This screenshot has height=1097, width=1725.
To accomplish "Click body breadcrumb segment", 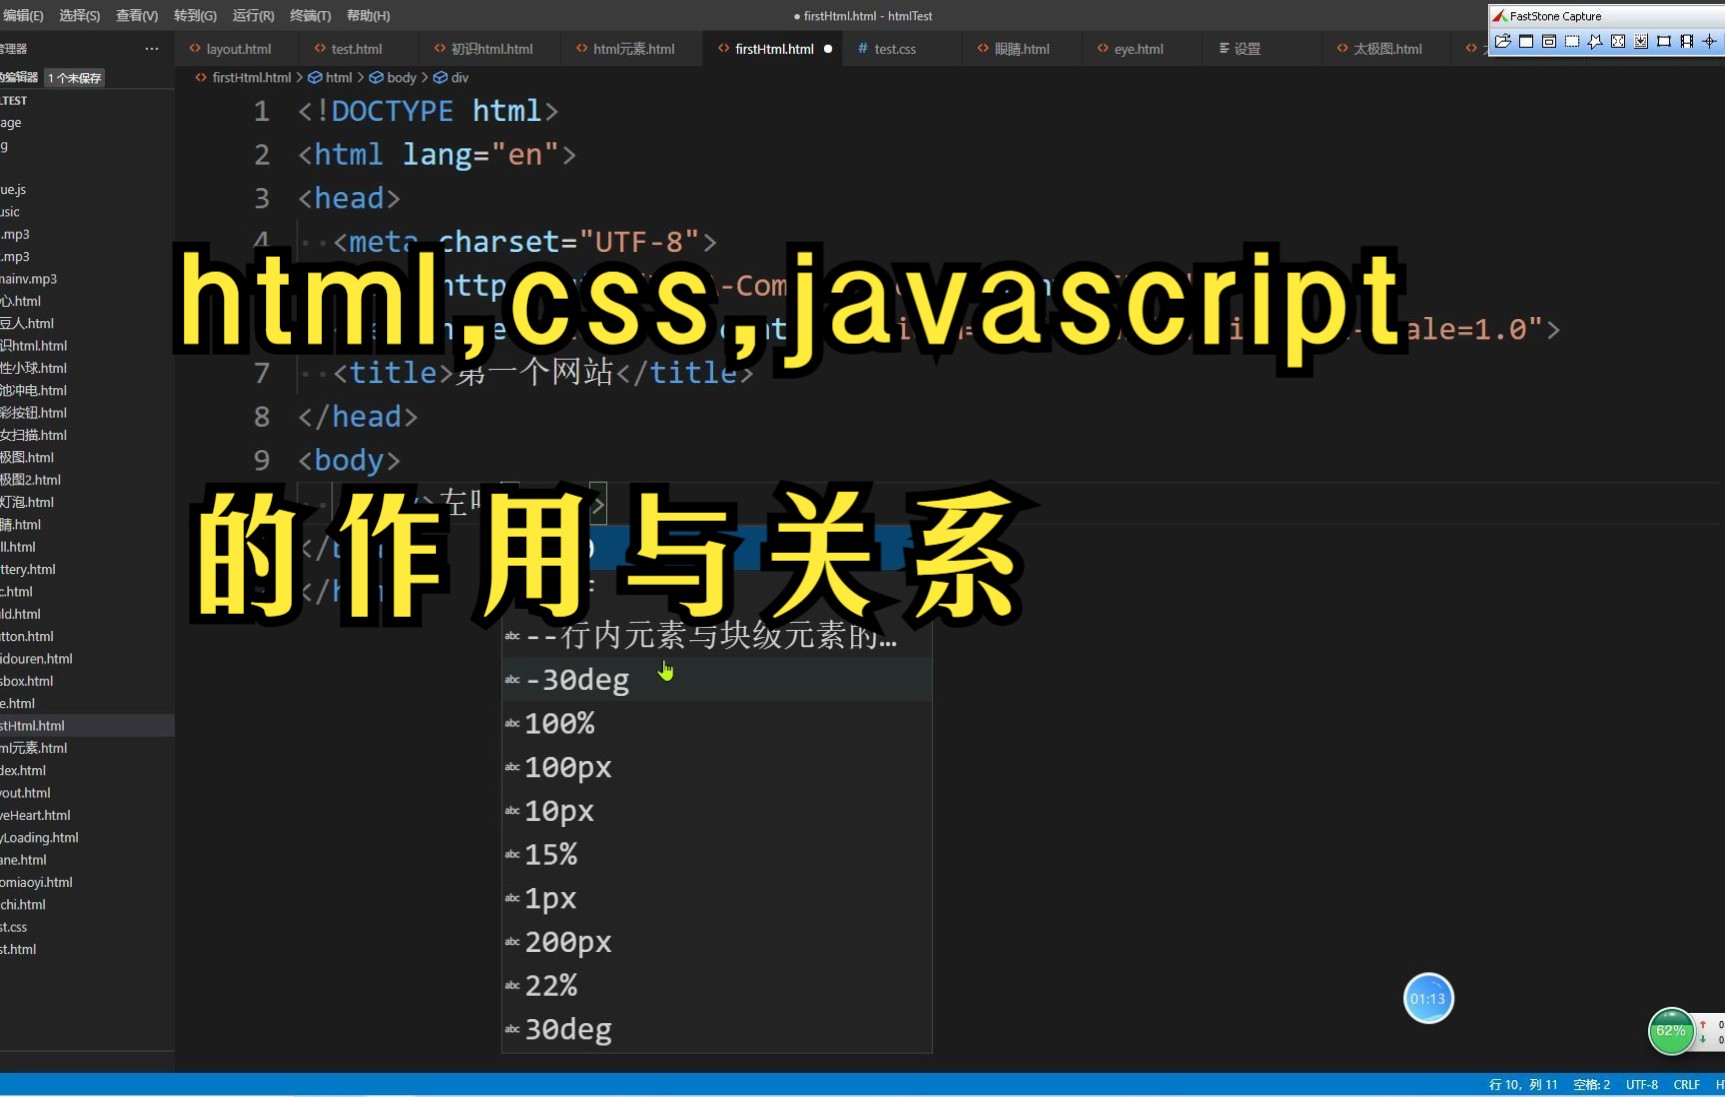I will [401, 77].
